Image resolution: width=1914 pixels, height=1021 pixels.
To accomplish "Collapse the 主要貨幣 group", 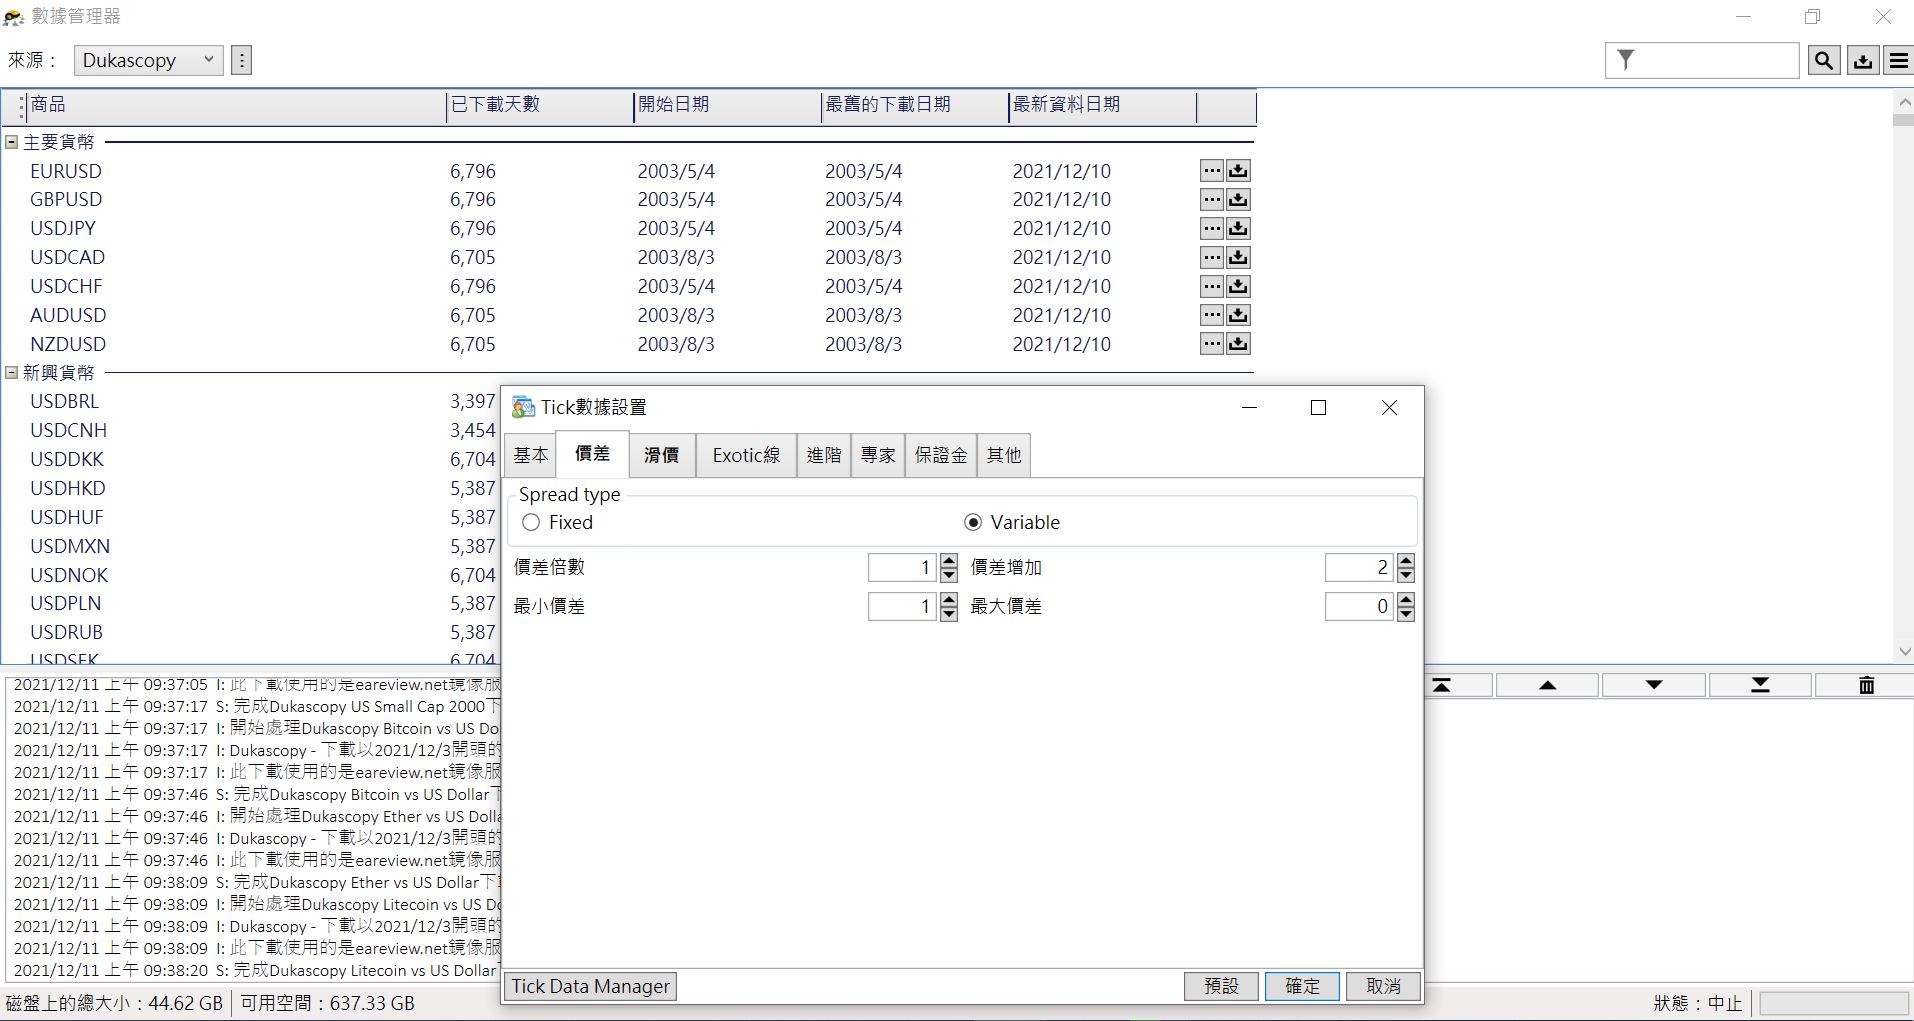I will 12,142.
